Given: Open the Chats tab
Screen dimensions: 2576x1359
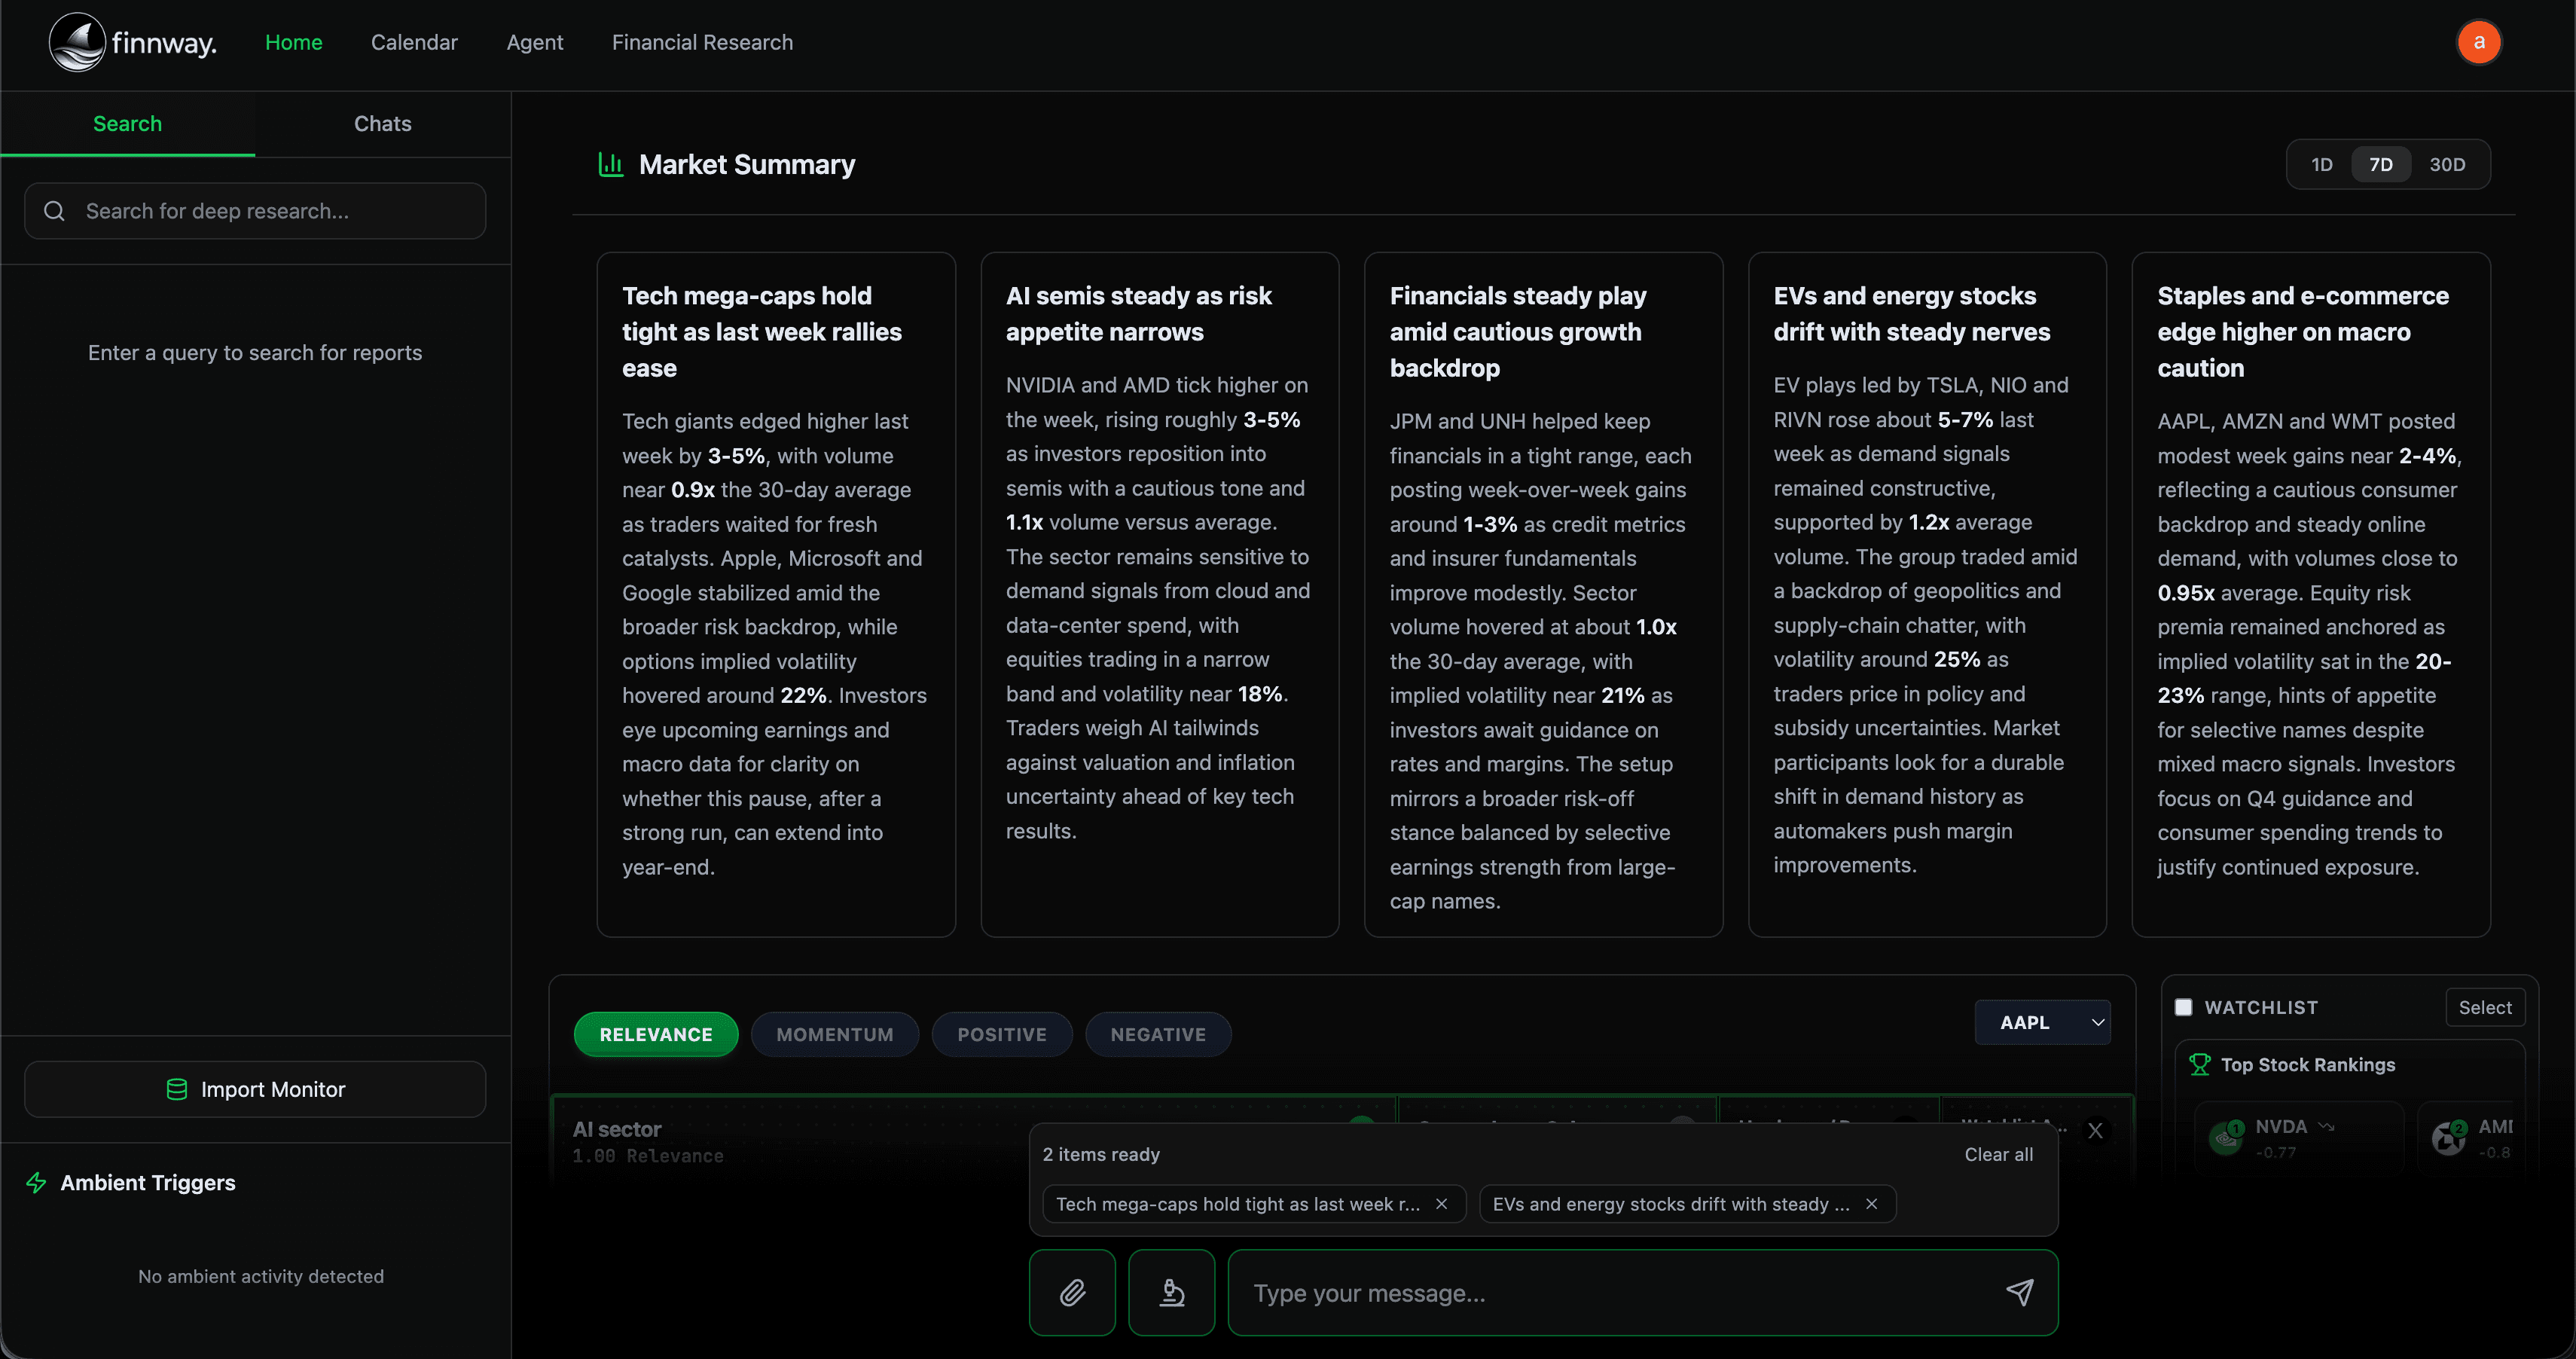Looking at the screenshot, I should (x=382, y=124).
